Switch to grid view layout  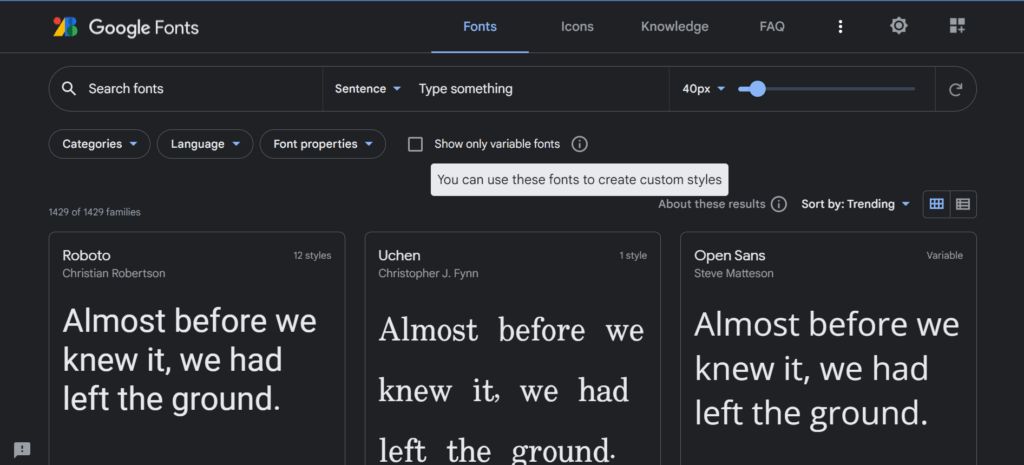pyautogui.click(x=936, y=204)
